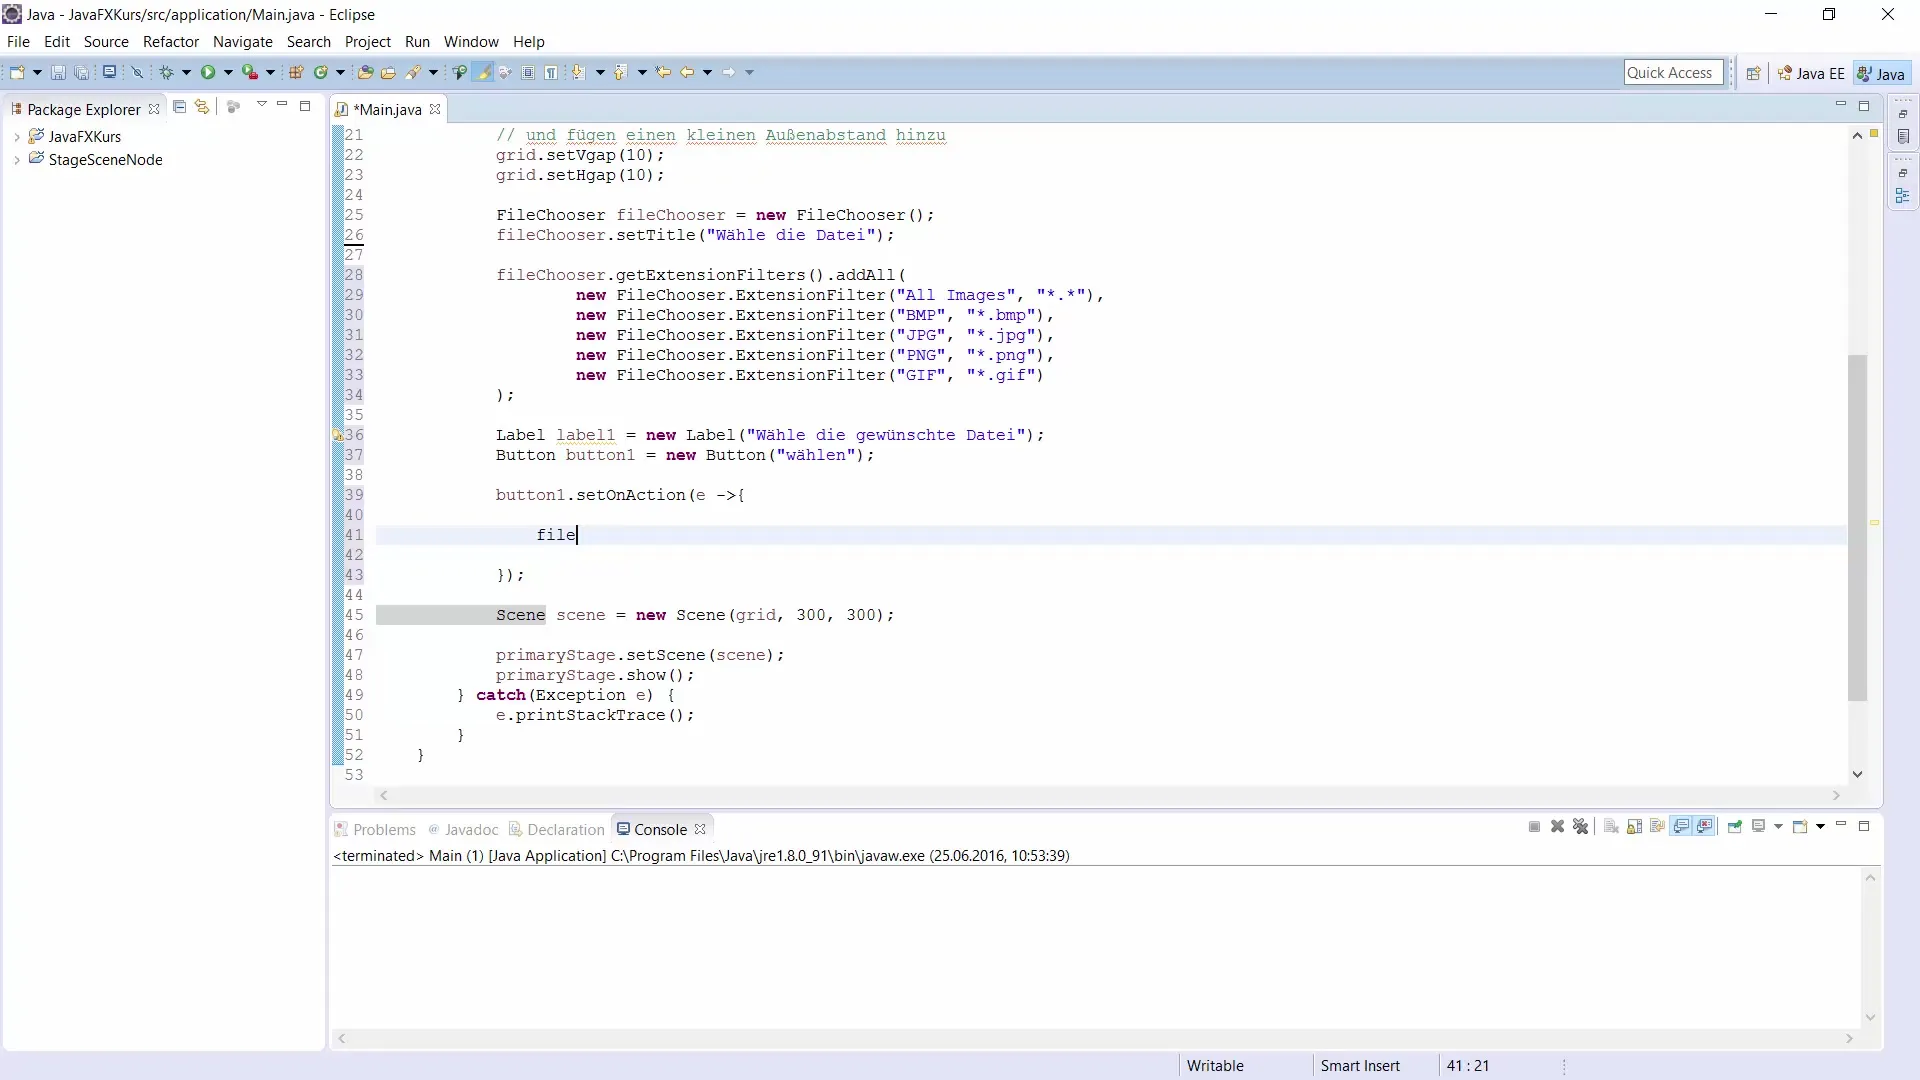Open Package Explorer View Menu triangle
This screenshot has width=1920, height=1080.
262,104
